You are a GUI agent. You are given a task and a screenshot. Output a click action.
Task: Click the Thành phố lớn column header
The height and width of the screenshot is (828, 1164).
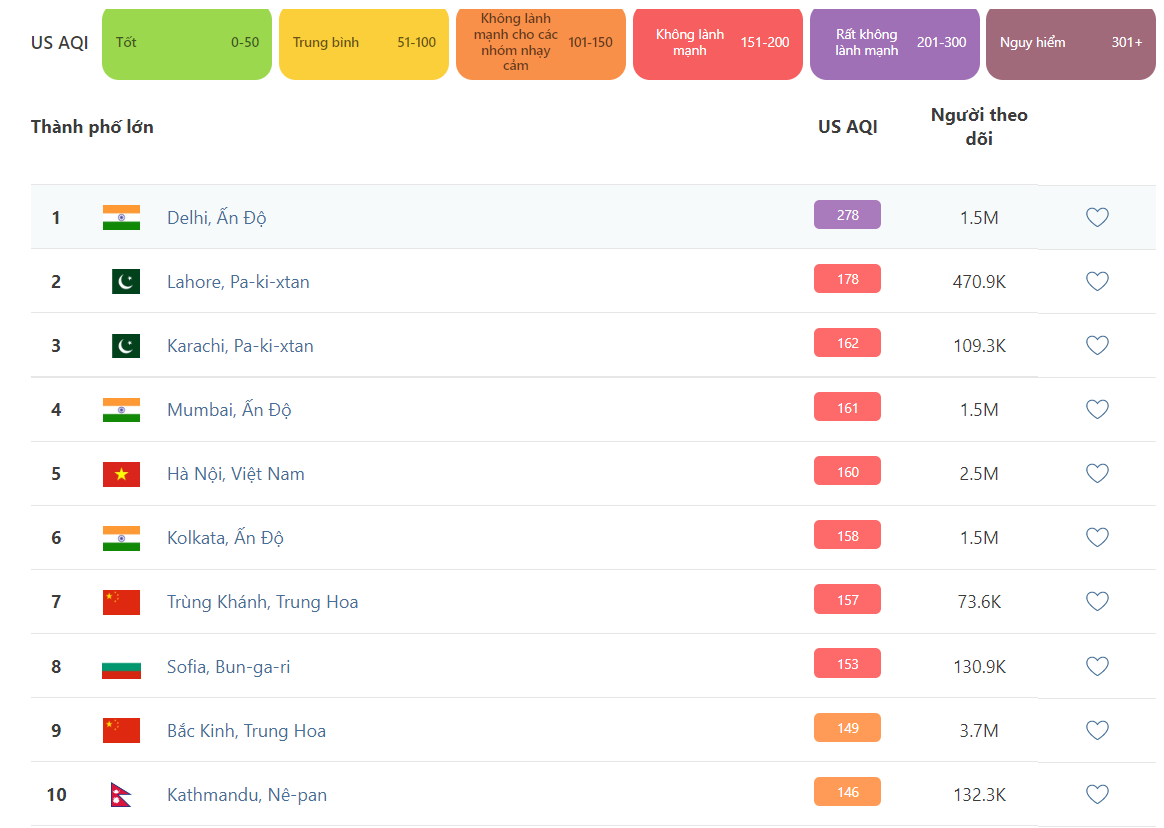pyautogui.click(x=92, y=127)
